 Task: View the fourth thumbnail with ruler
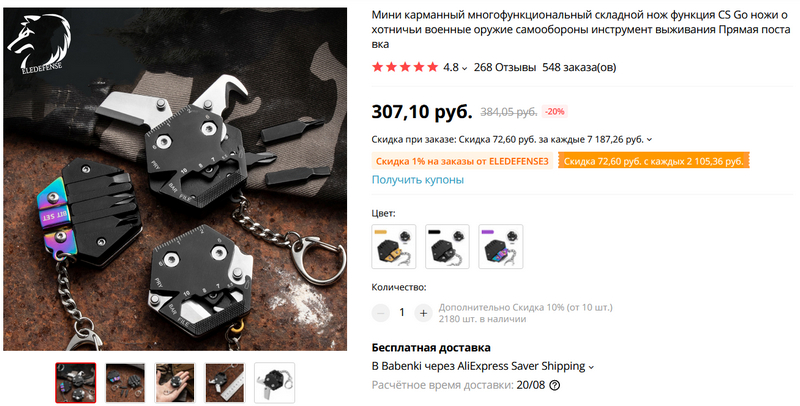tap(224, 383)
